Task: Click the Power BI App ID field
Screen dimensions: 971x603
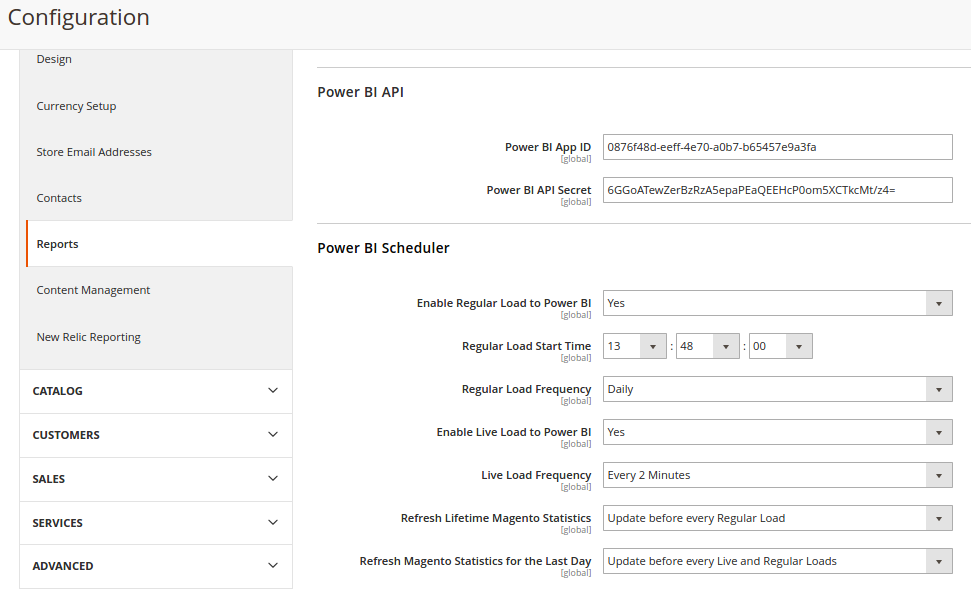Action: 777,147
